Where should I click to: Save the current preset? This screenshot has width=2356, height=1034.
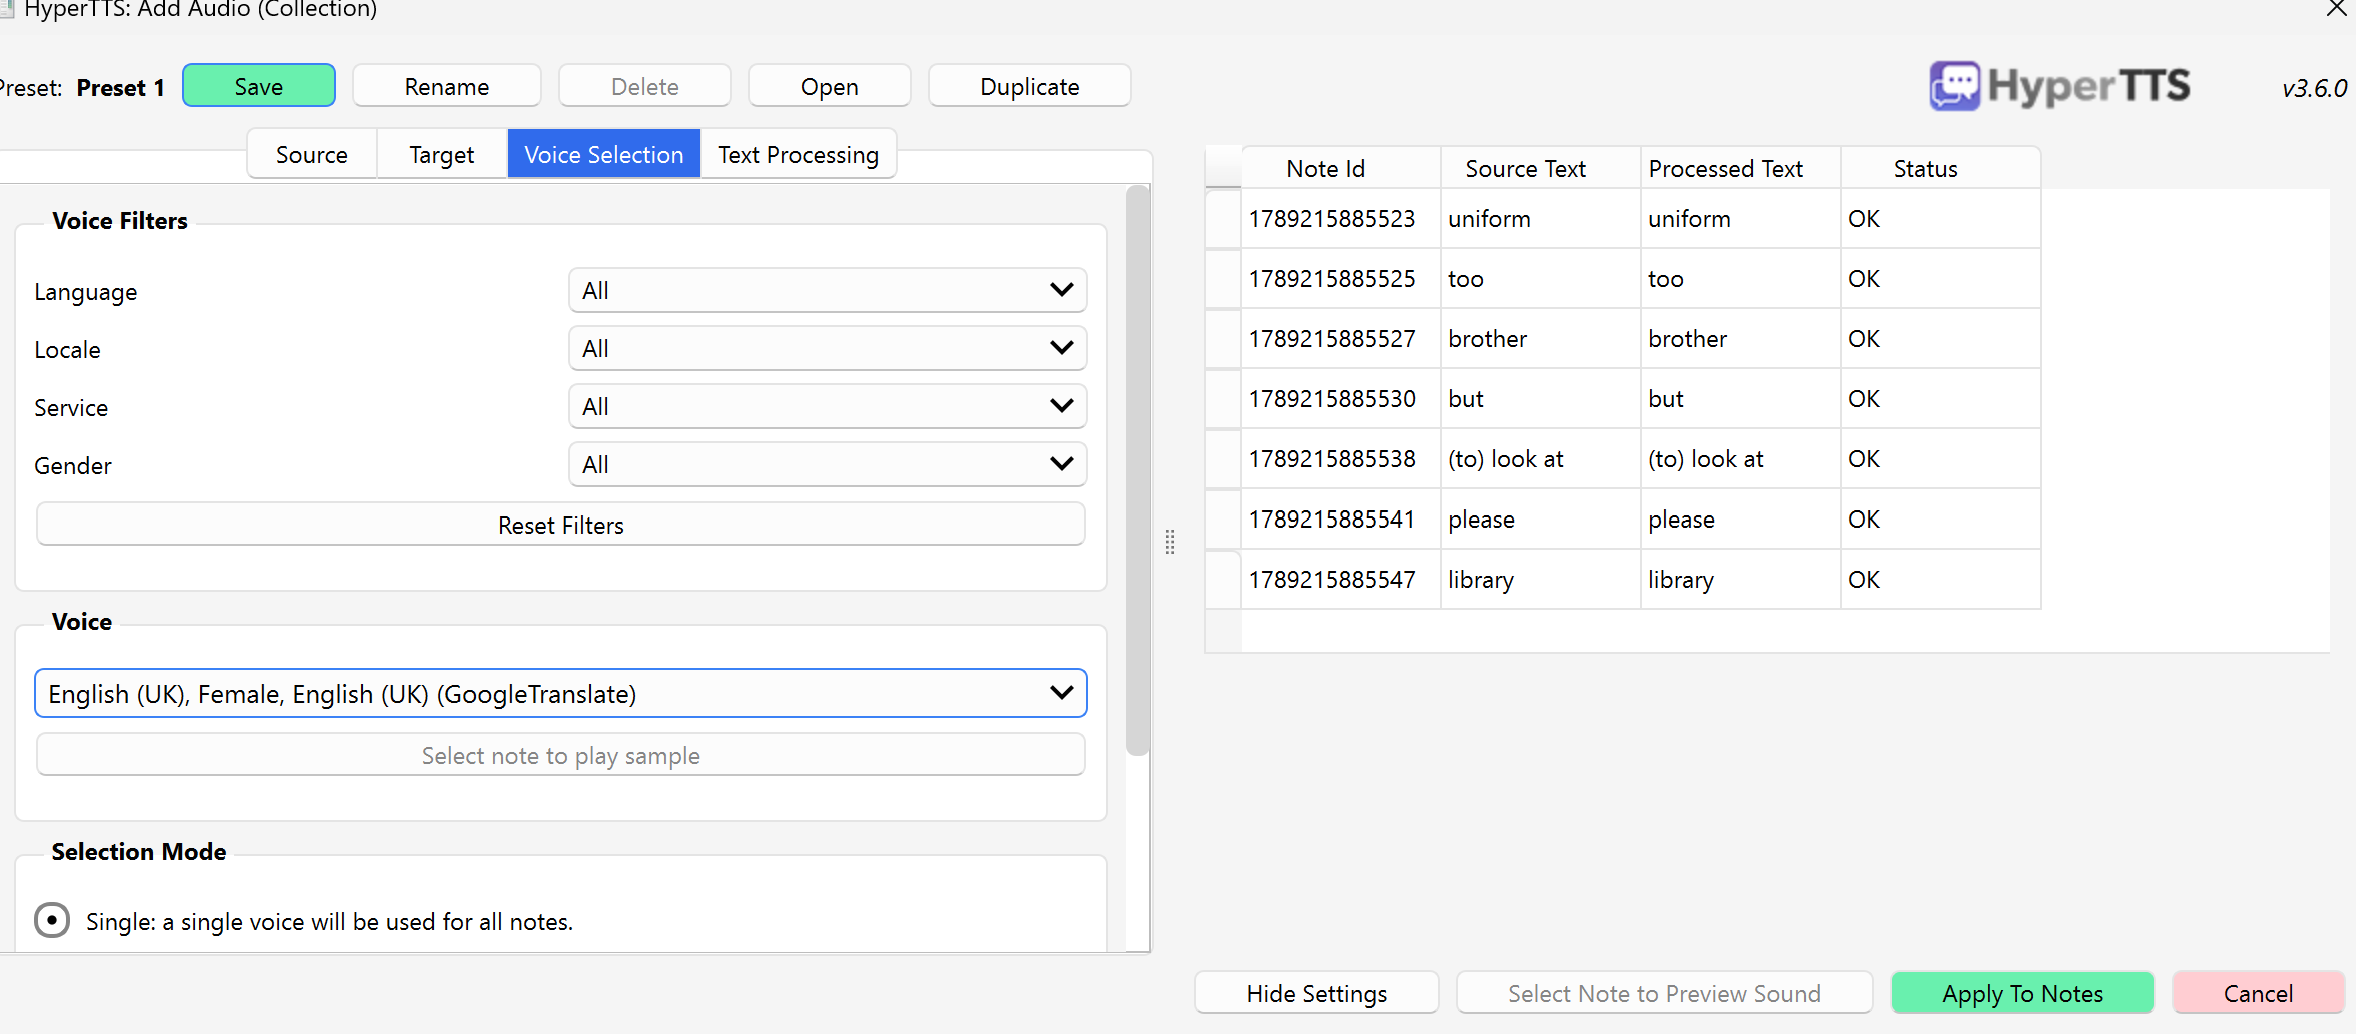[x=259, y=86]
